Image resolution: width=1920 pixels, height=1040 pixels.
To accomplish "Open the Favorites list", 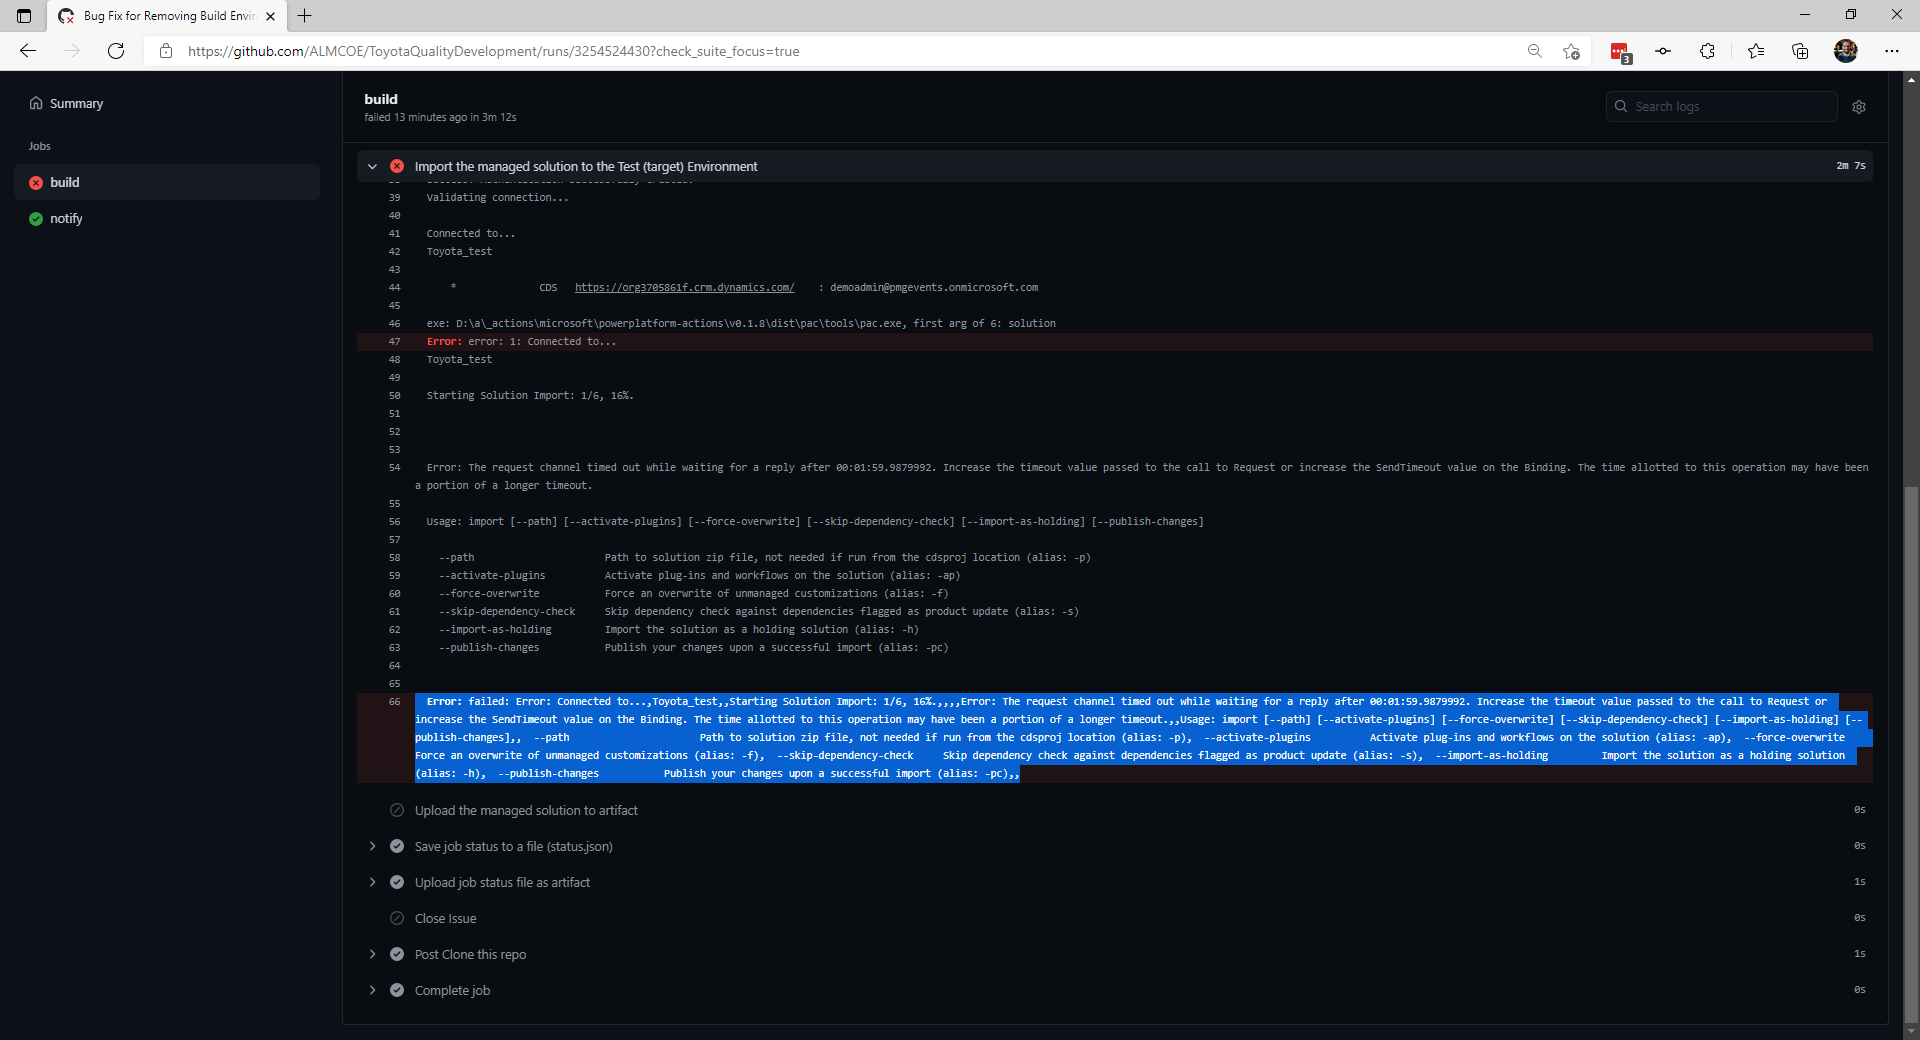I will [1756, 51].
